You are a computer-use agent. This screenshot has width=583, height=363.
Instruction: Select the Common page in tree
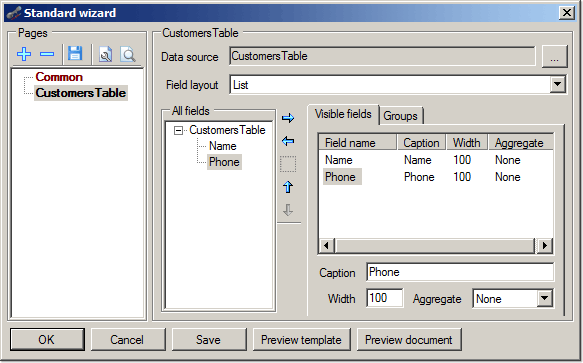point(59,77)
